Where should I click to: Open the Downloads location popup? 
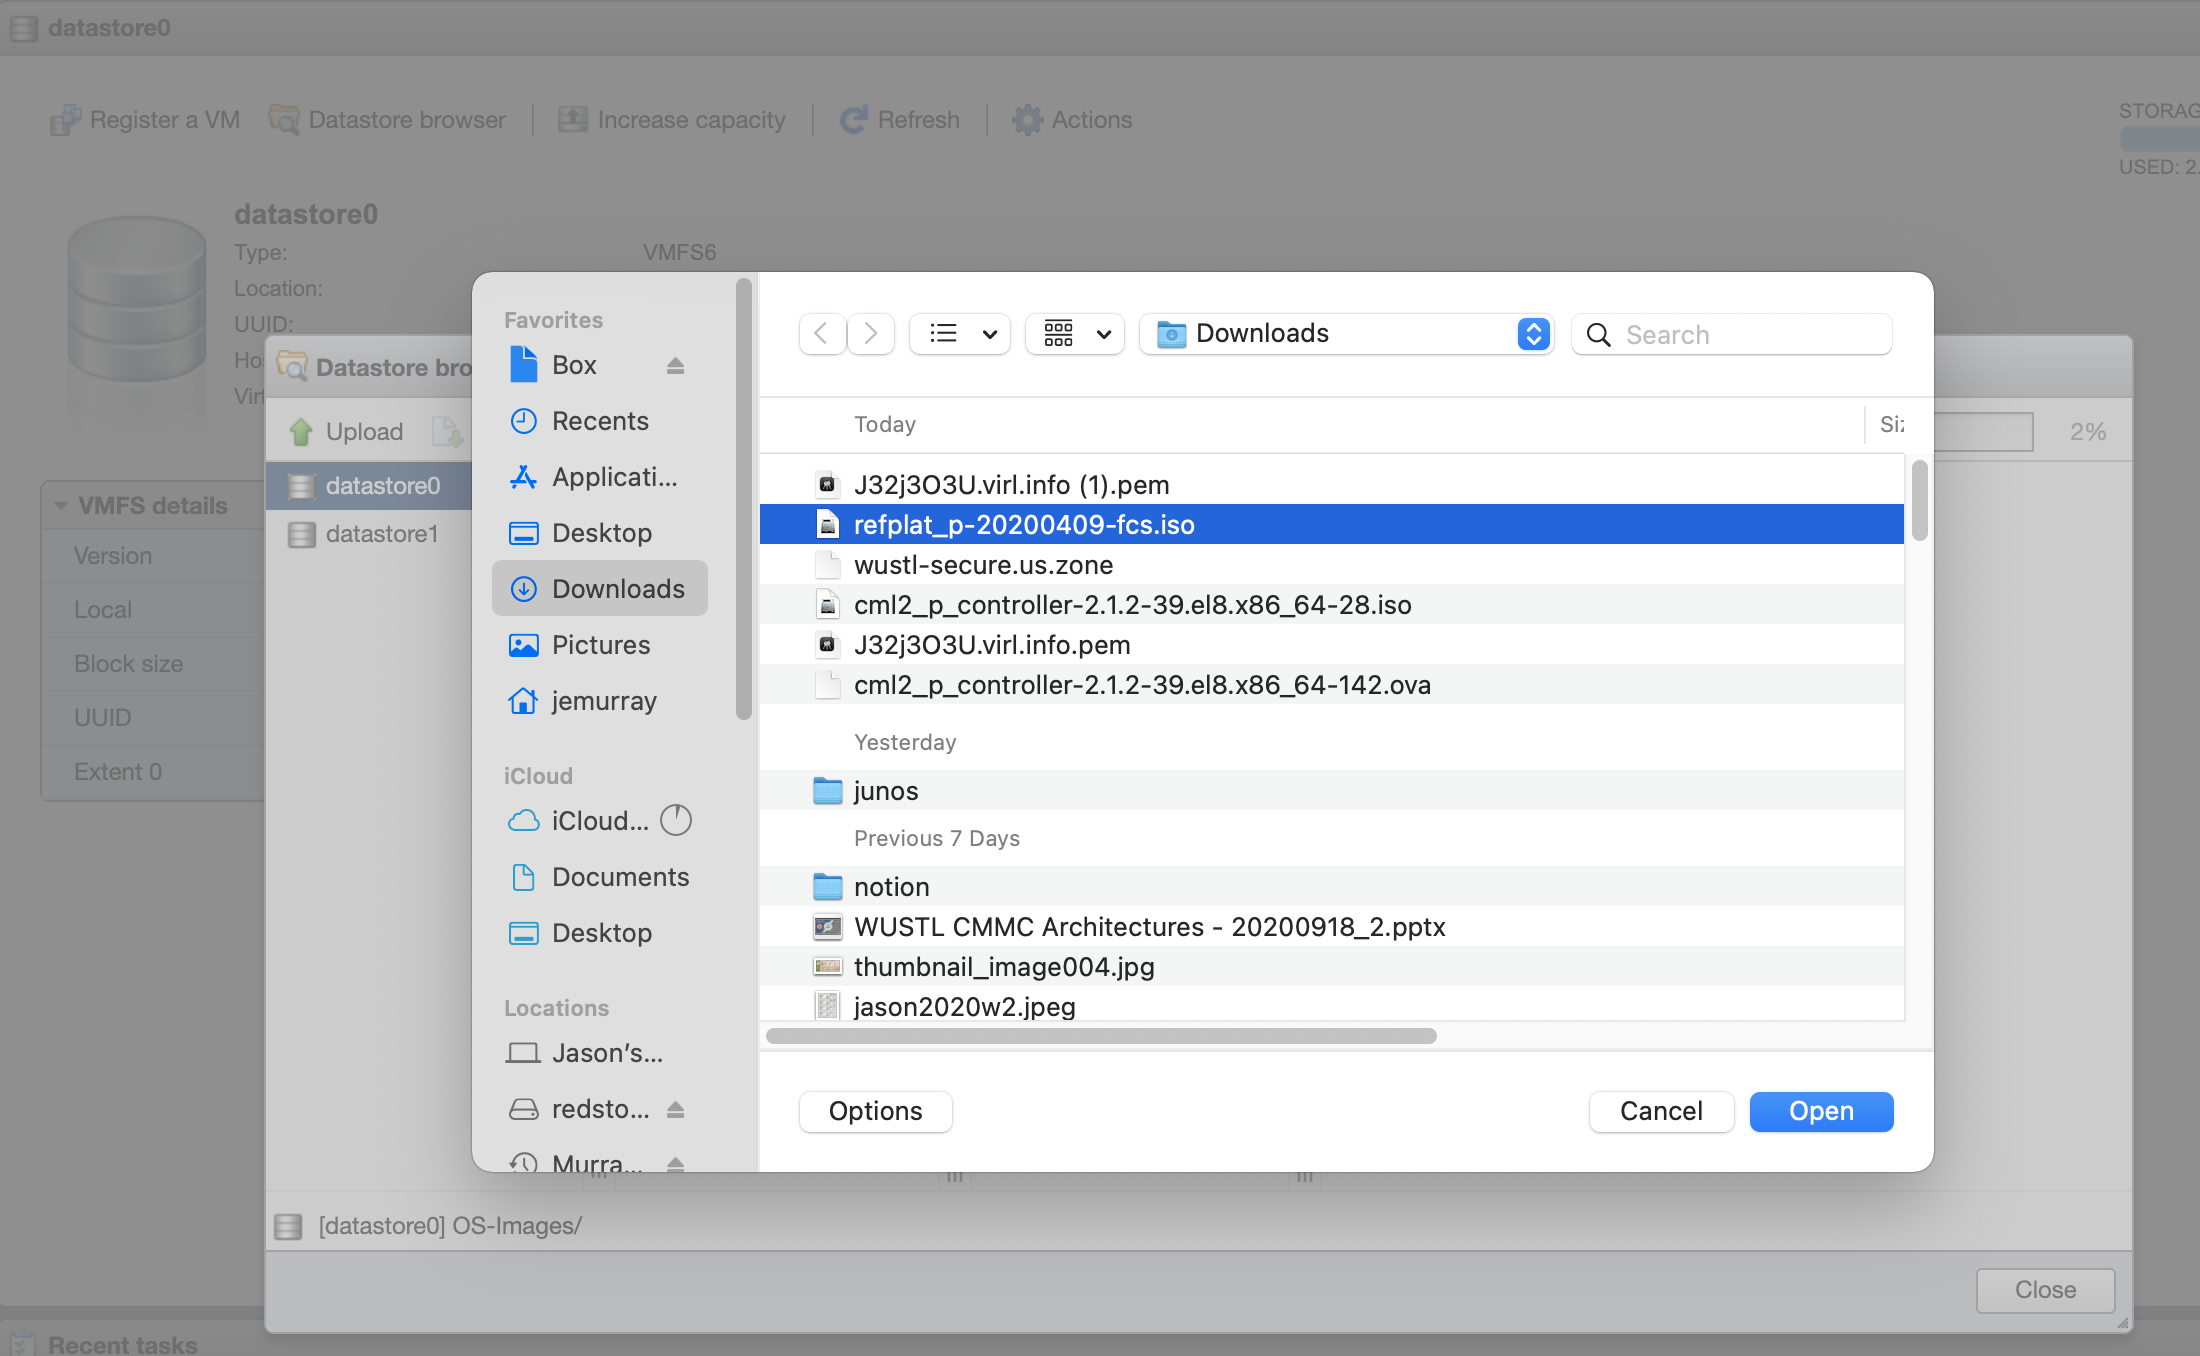(x=1346, y=334)
